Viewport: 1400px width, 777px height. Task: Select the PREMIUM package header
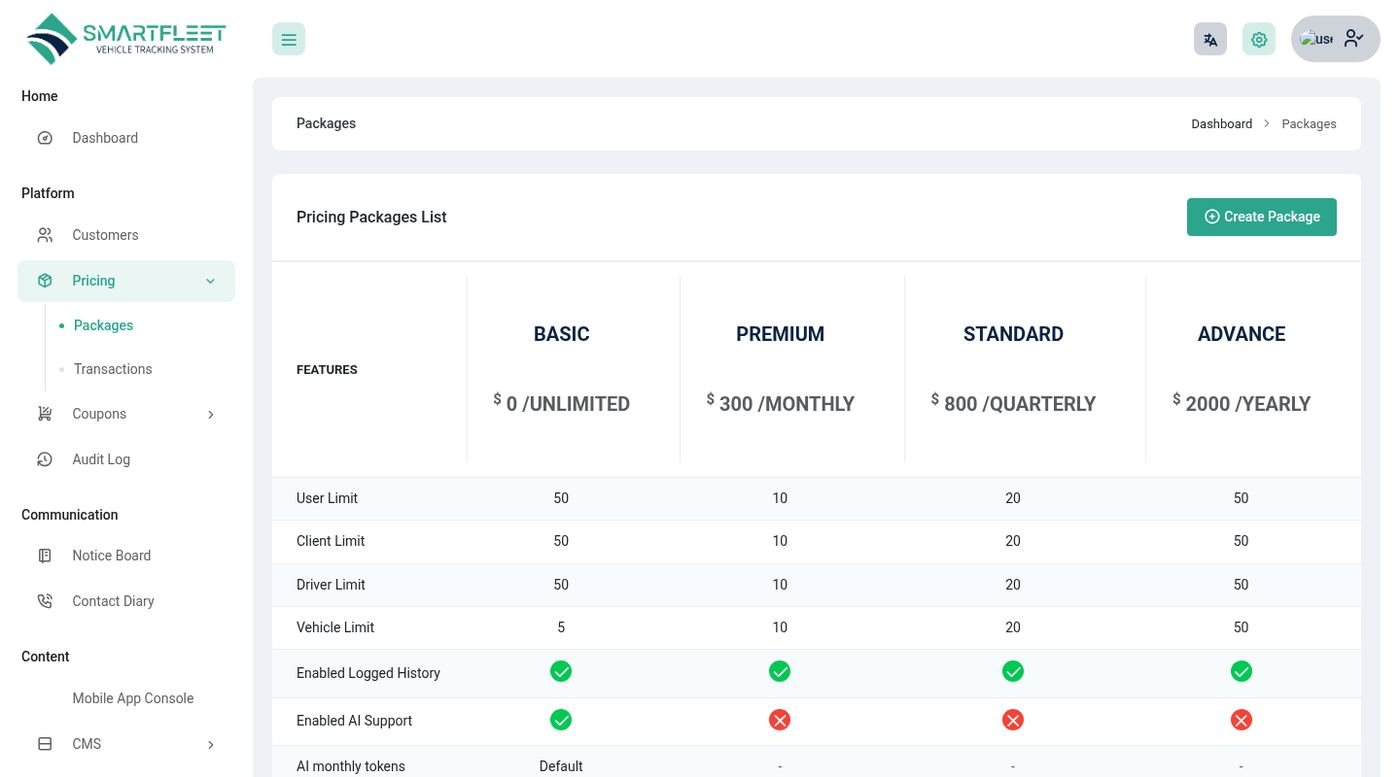click(x=780, y=334)
